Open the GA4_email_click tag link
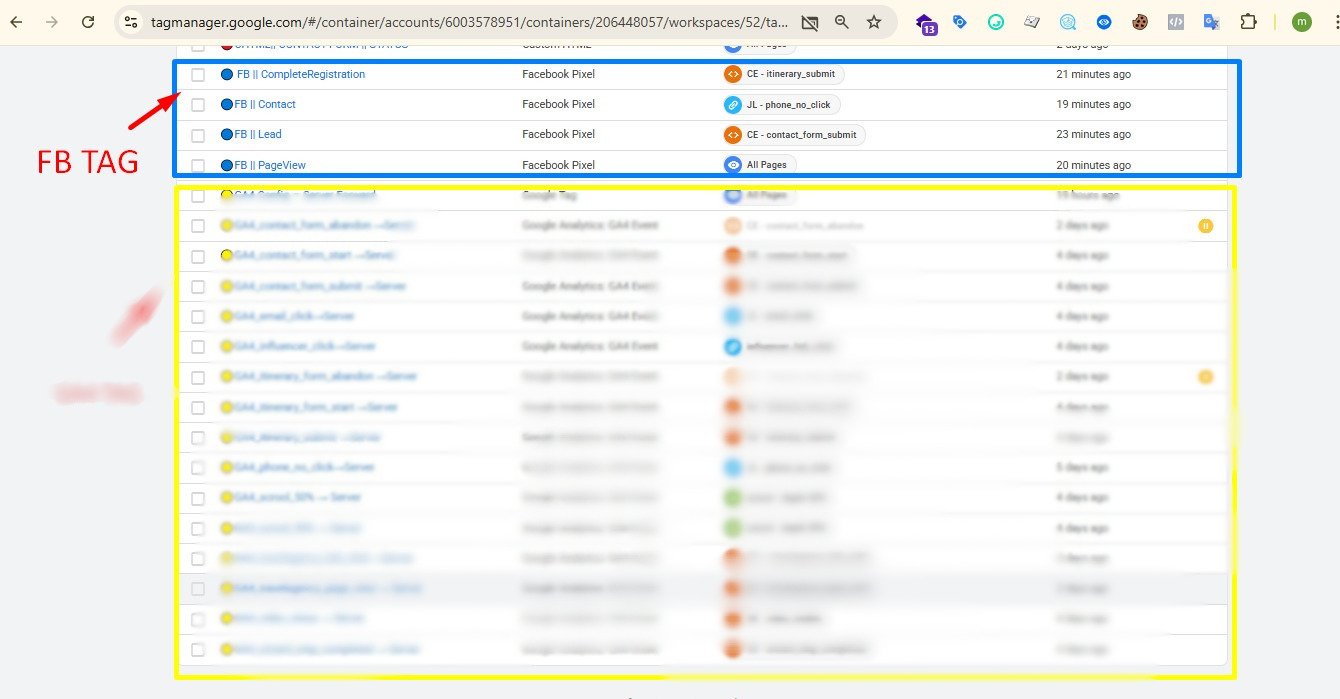 click(294, 316)
